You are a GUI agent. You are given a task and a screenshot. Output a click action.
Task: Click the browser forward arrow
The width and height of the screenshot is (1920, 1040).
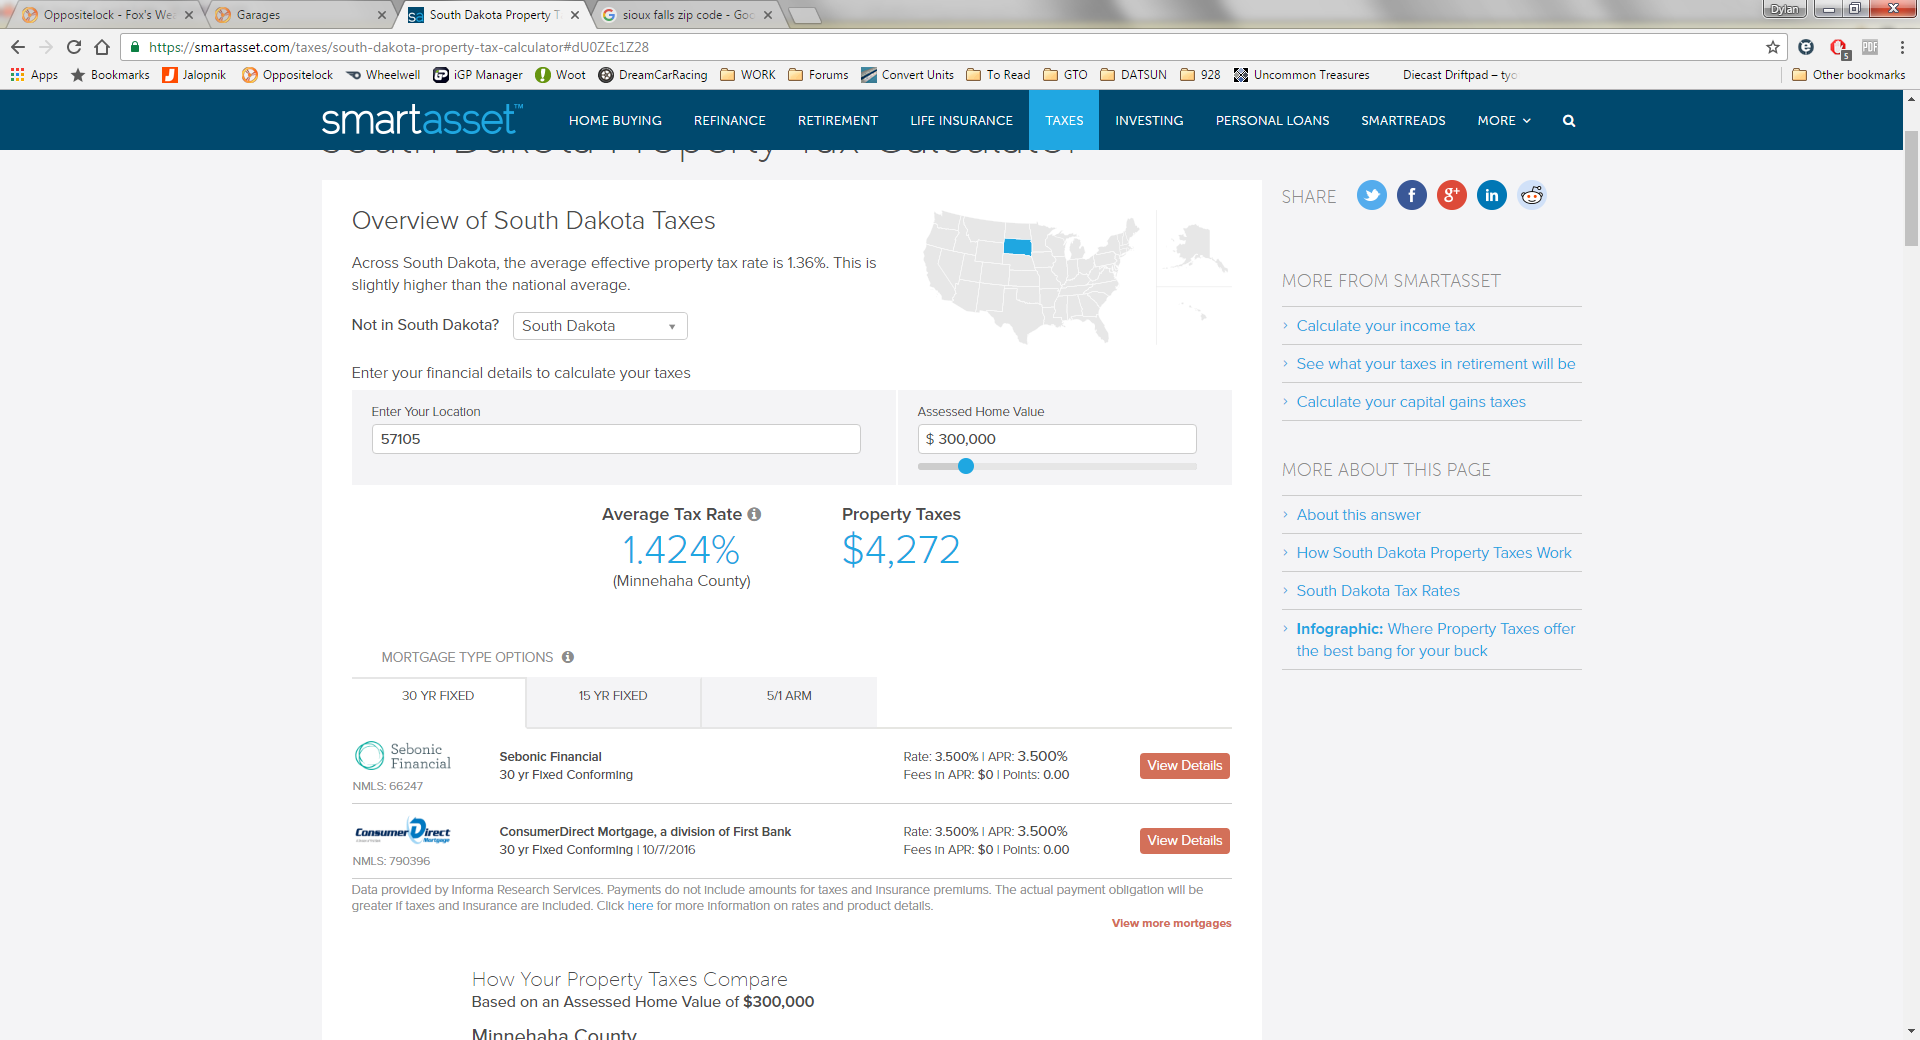click(46, 47)
